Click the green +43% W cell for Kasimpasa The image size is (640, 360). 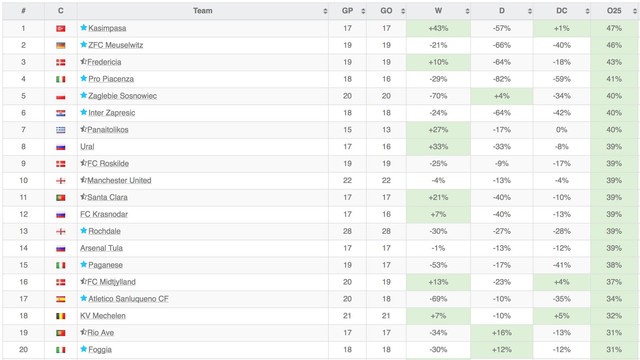coord(438,28)
